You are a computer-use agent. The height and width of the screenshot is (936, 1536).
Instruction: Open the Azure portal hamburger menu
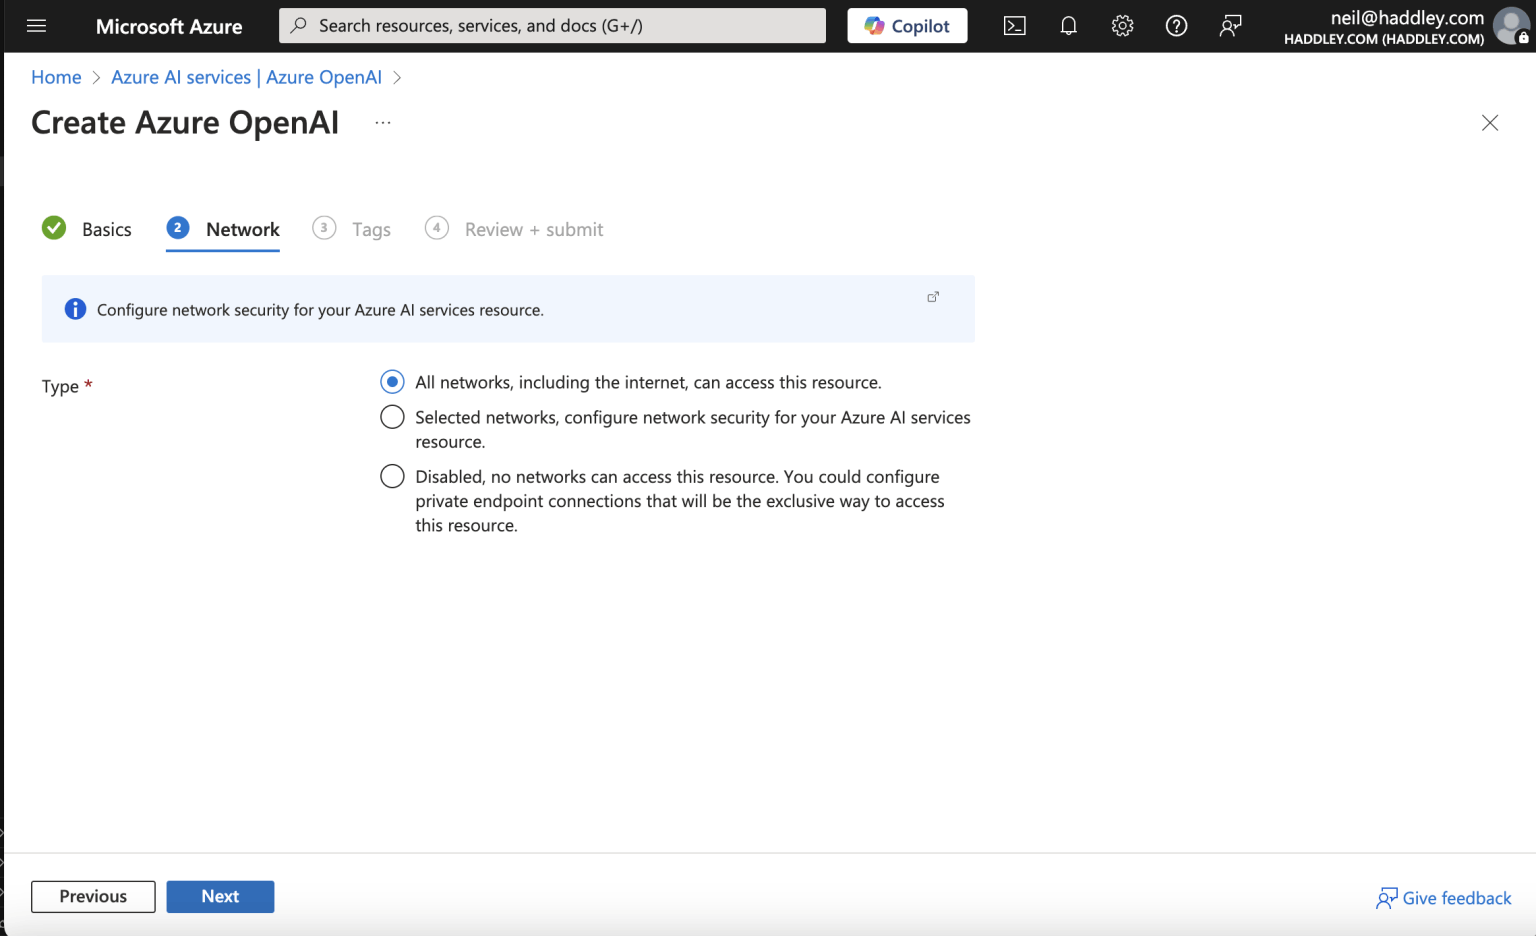pyautogui.click(x=37, y=26)
